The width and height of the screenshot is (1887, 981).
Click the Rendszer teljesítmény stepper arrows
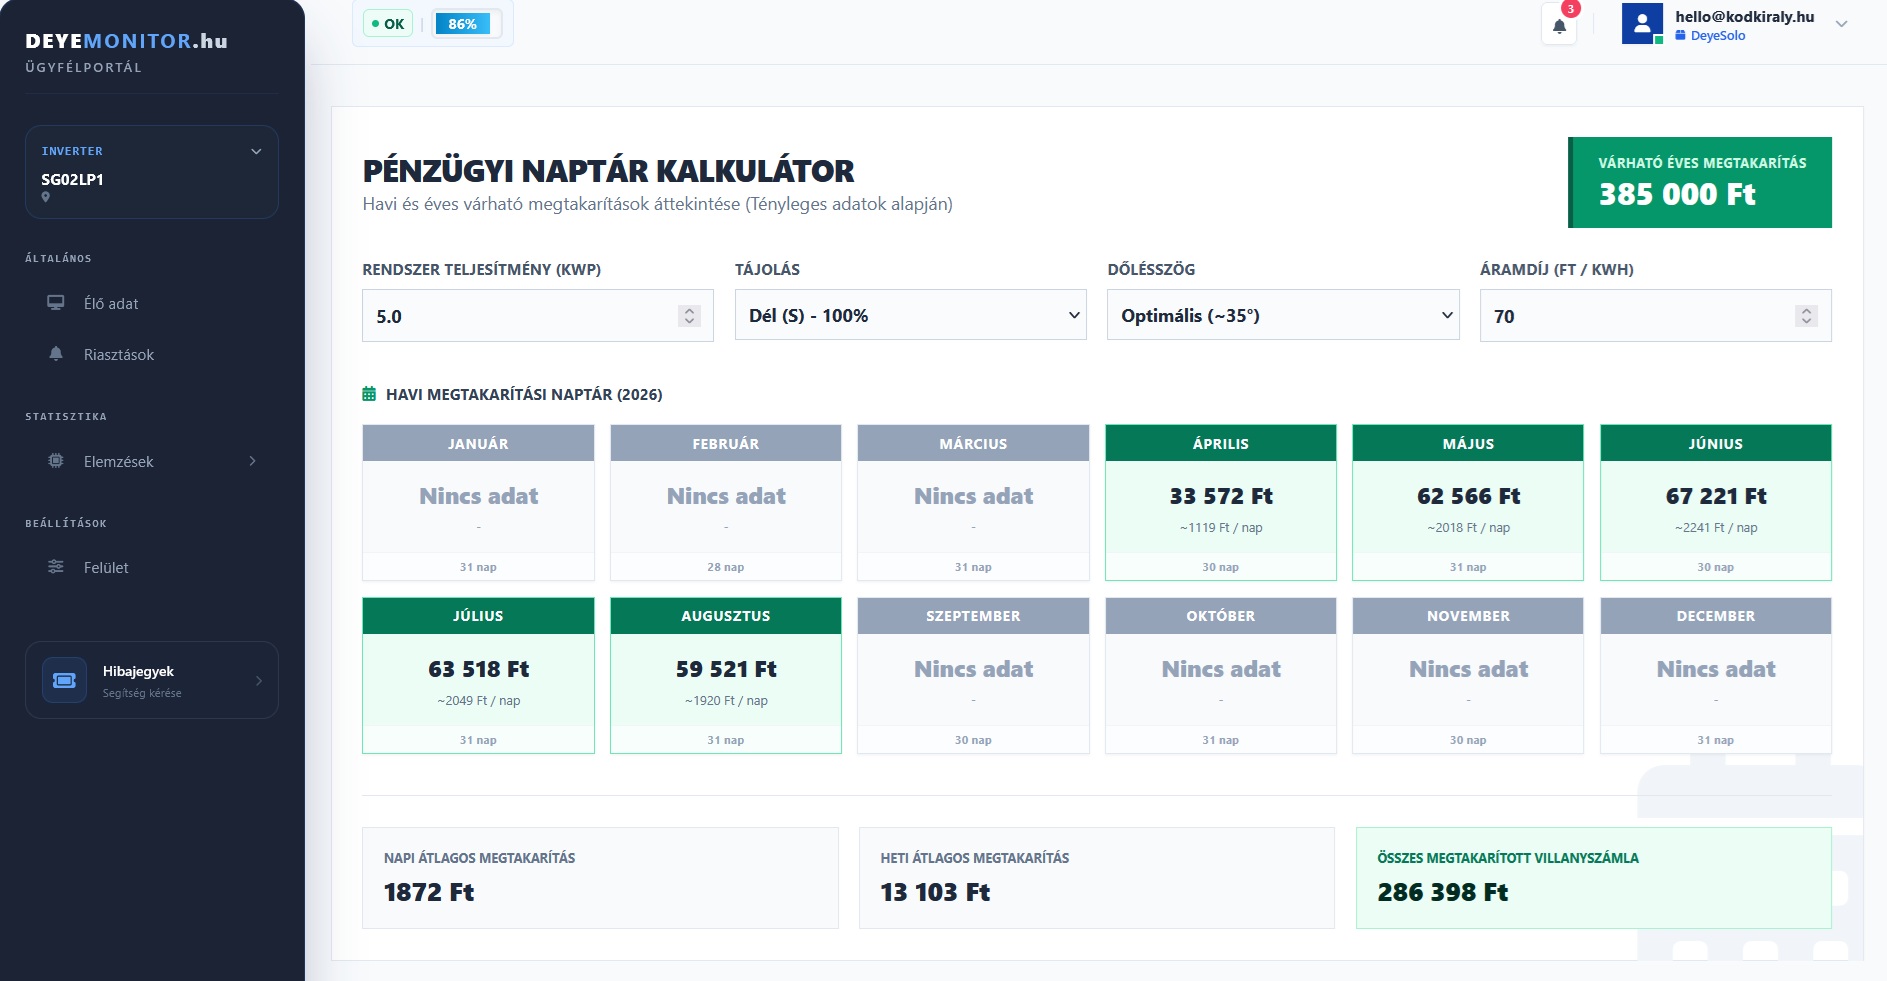(689, 316)
